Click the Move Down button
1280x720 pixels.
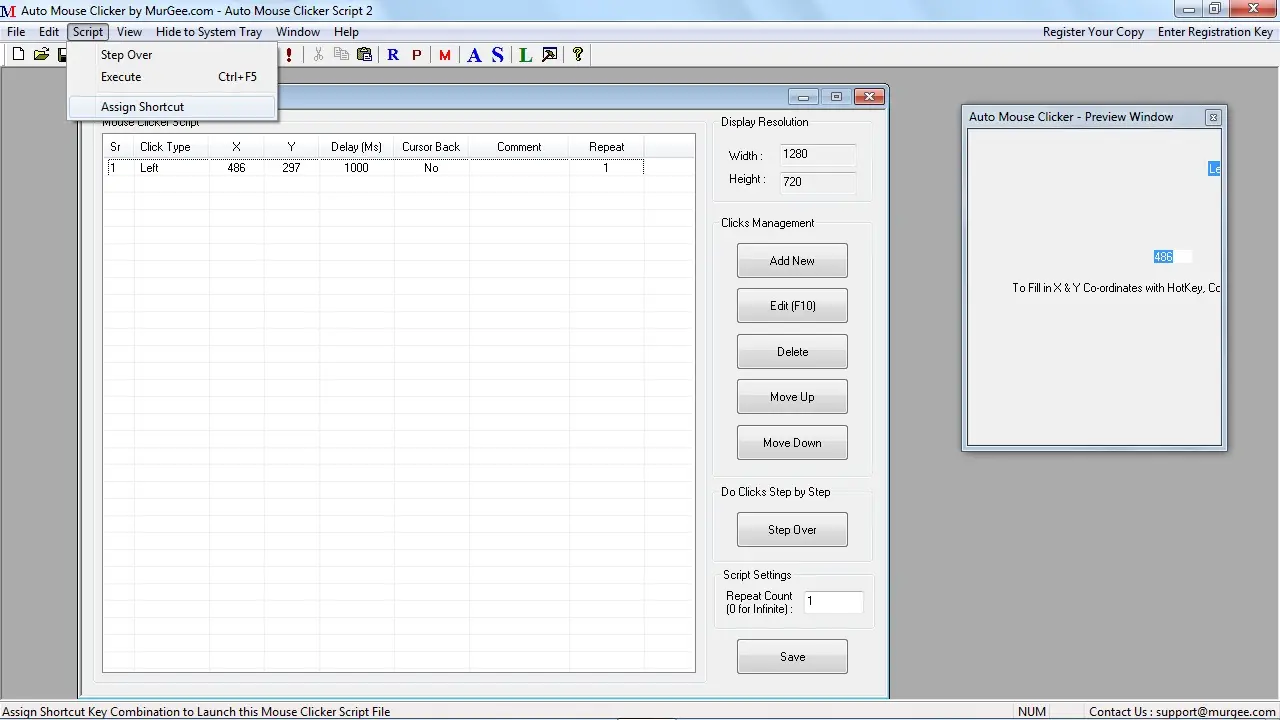tap(792, 443)
